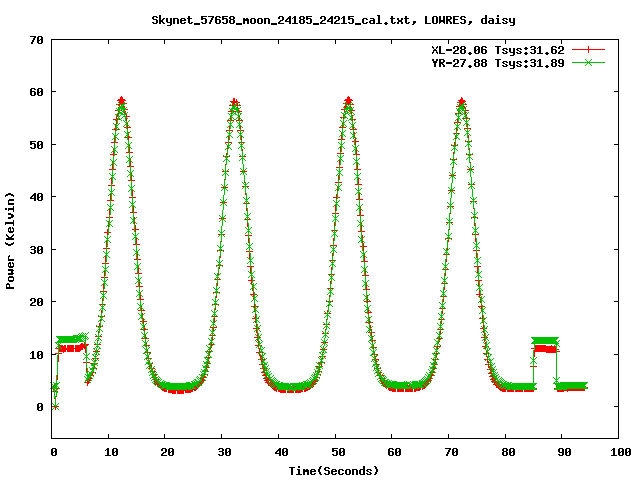Click the plot title Skynet_57658_moon text

(x=333, y=19)
